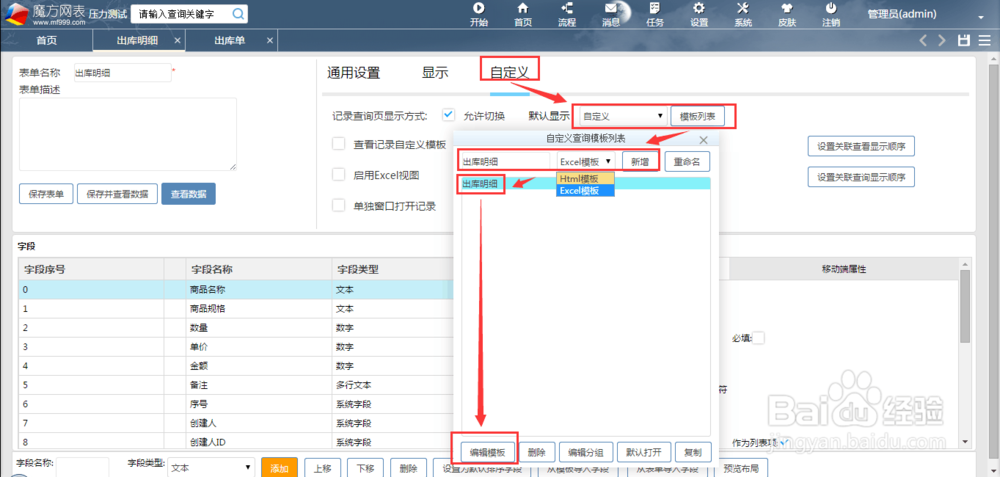Click the 重命名 button

[x=687, y=161]
